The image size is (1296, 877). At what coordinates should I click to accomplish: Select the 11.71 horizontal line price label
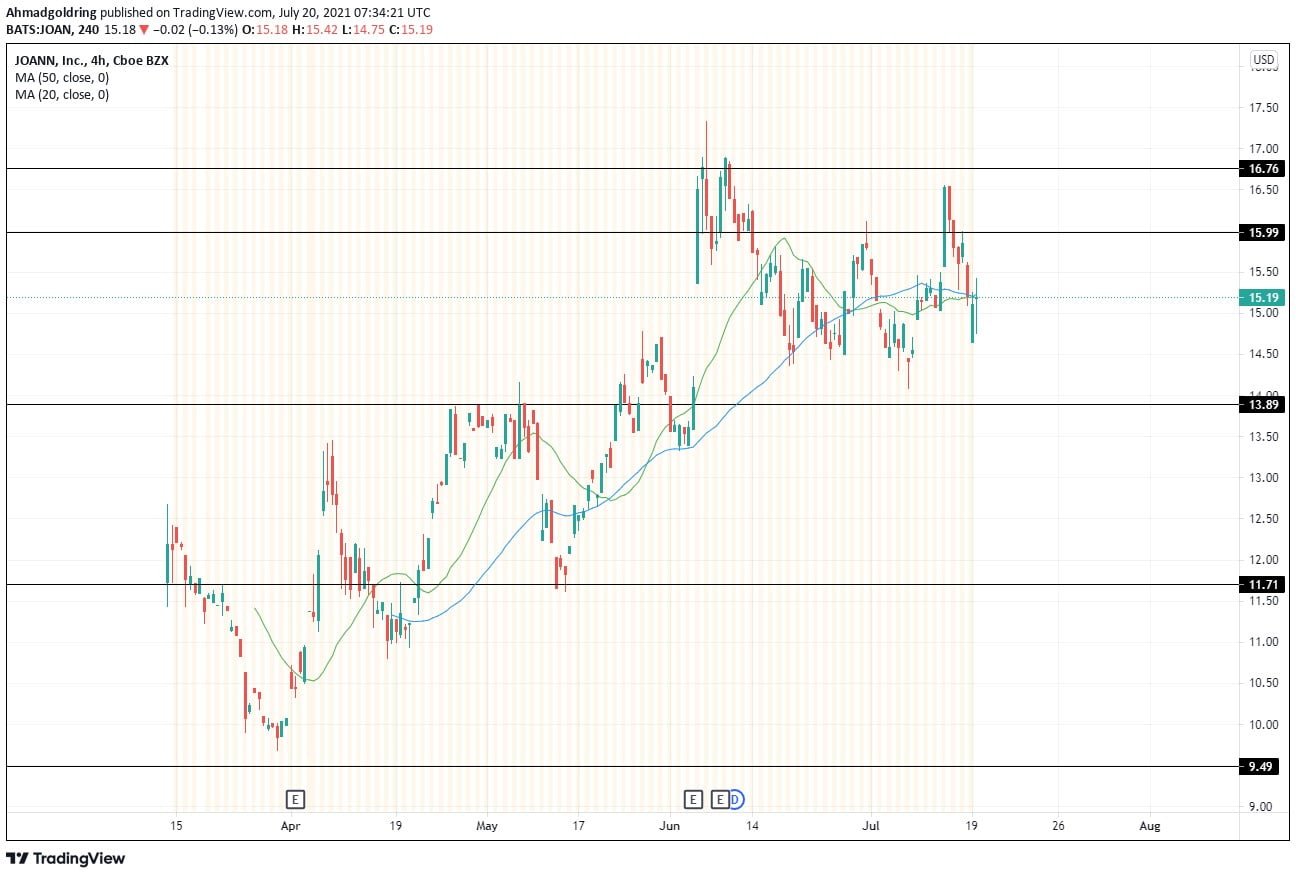[1264, 584]
